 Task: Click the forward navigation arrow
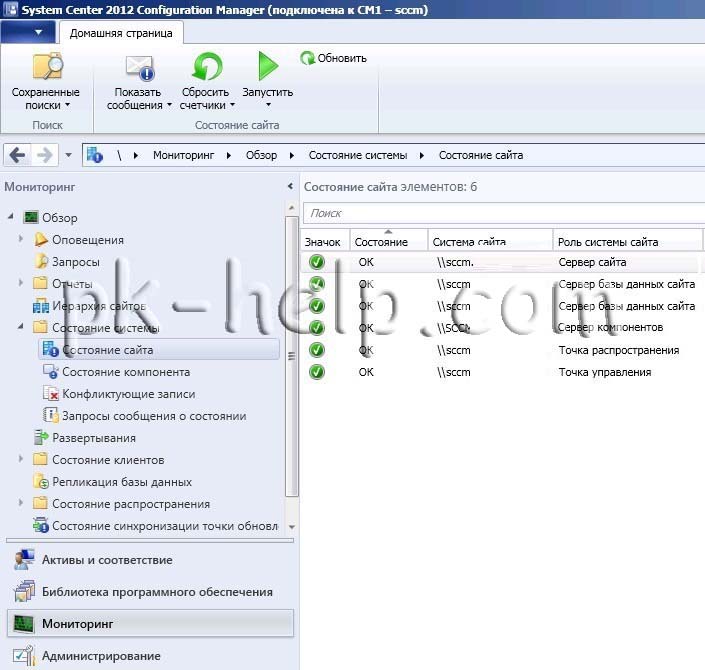[x=45, y=155]
